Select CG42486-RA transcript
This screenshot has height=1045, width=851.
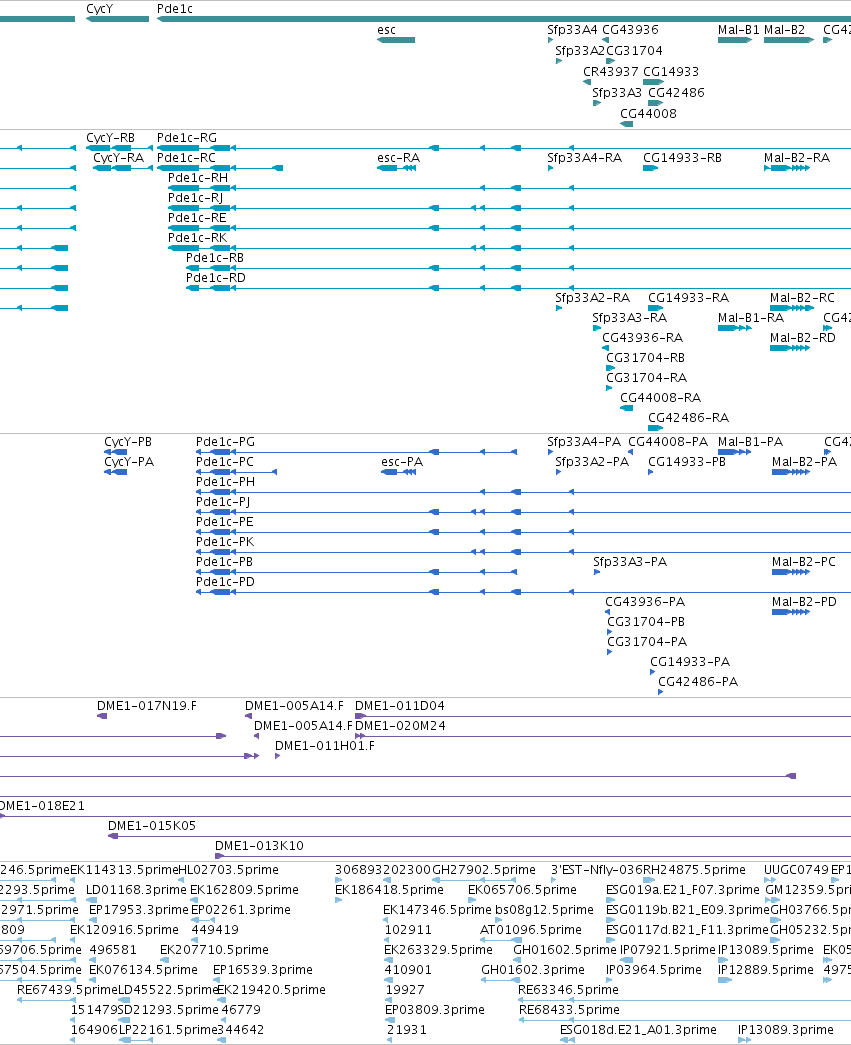[689, 418]
